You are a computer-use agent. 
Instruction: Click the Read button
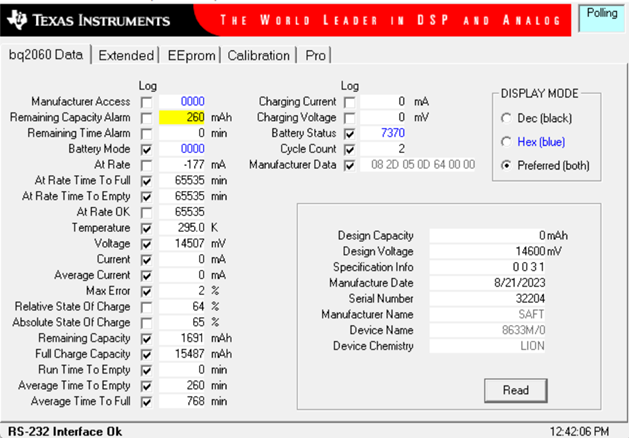point(515,390)
